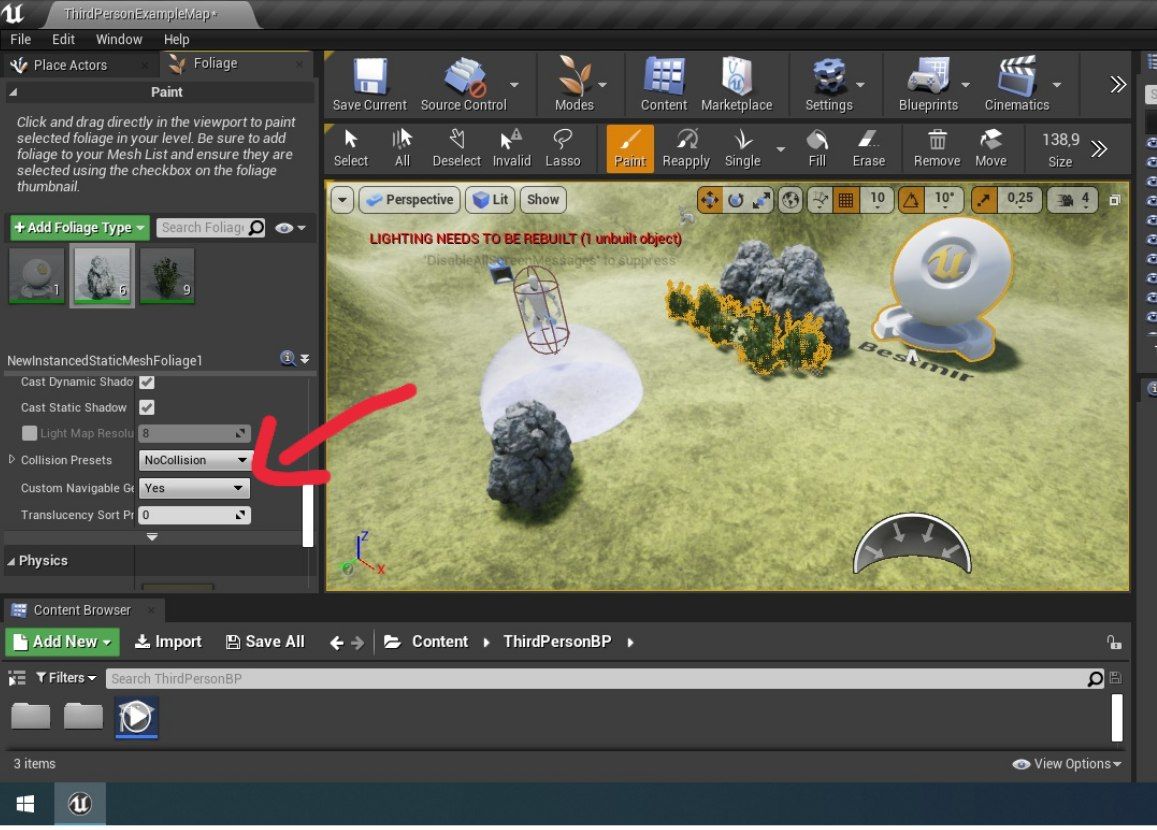Click the Lit view mode button

click(490, 200)
